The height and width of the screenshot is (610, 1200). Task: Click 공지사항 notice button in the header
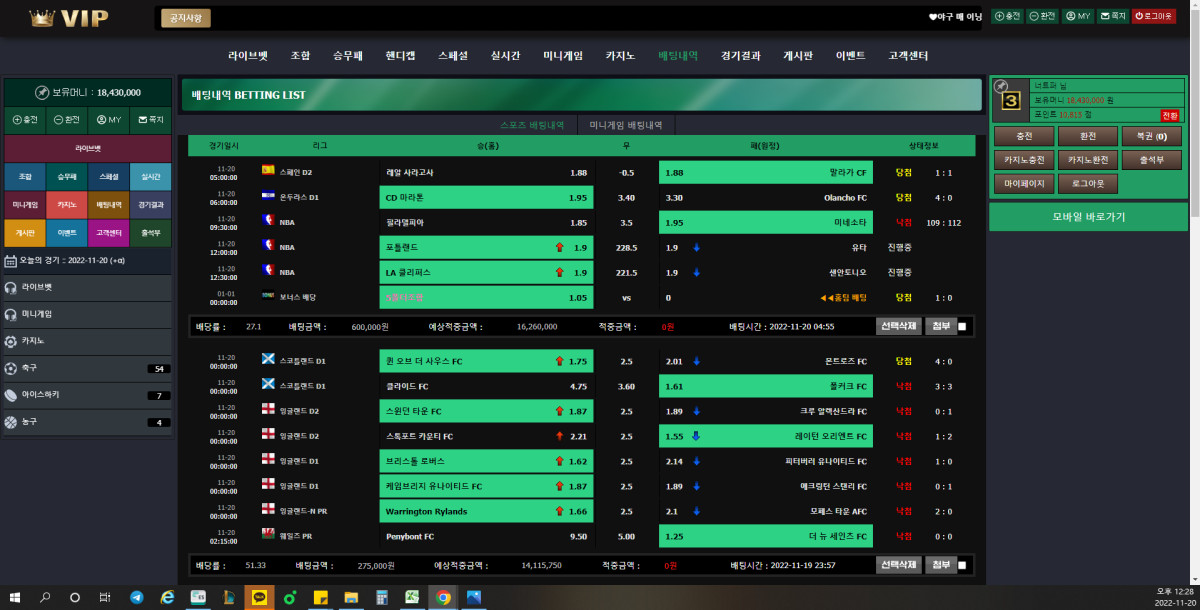pos(186,18)
